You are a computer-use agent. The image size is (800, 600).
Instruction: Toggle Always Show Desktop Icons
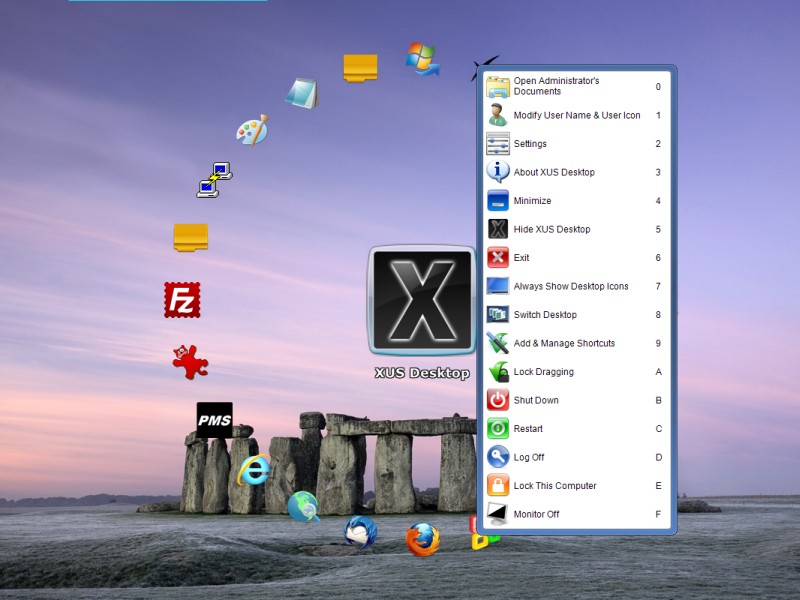point(570,286)
